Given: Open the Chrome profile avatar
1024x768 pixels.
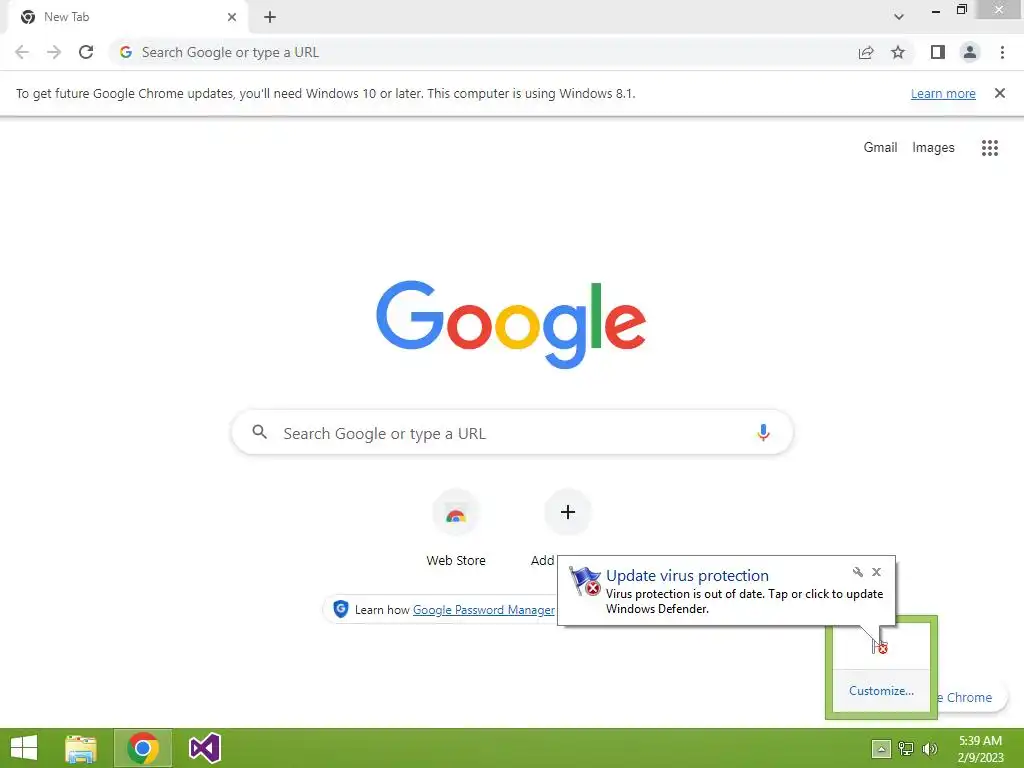Looking at the screenshot, I should coord(970,52).
